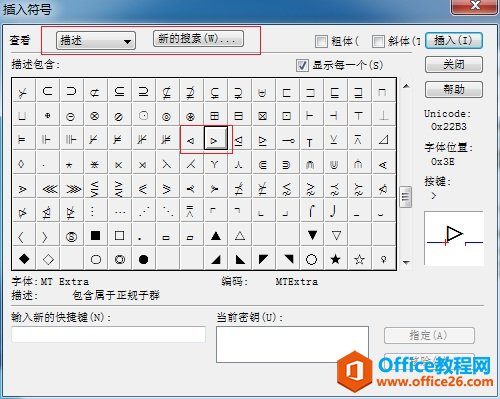Choose the right triangle ⊿ symbol
This screenshot has height=399, width=500.
point(384,139)
